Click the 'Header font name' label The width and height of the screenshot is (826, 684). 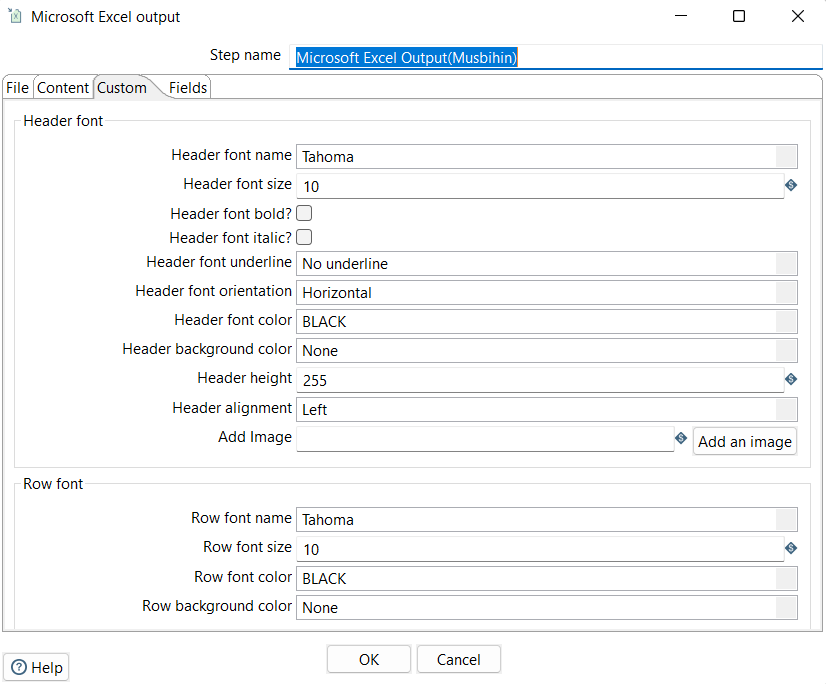click(x=231, y=155)
